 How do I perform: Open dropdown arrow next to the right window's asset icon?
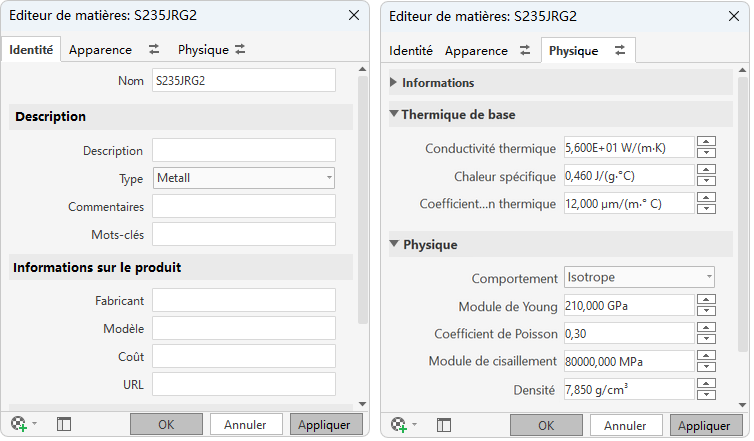click(415, 425)
